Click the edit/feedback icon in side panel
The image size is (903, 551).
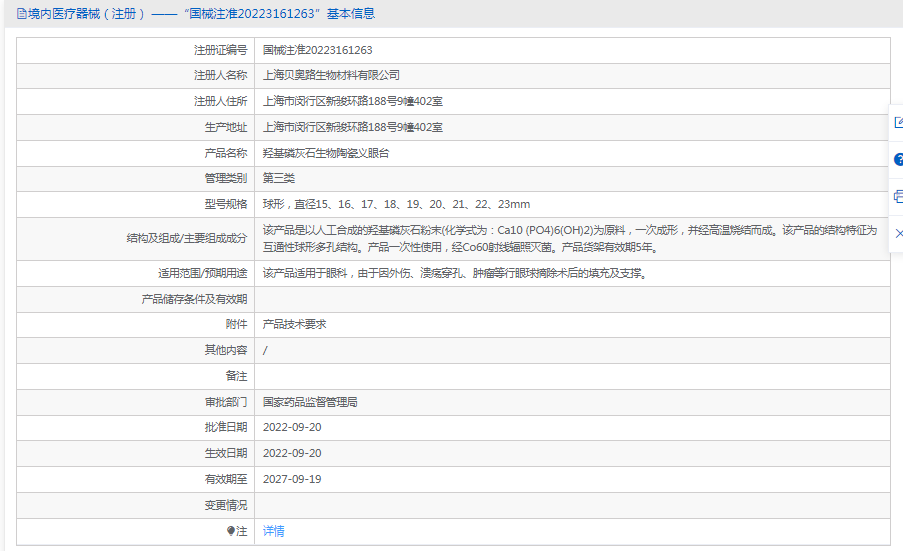(898, 123)
